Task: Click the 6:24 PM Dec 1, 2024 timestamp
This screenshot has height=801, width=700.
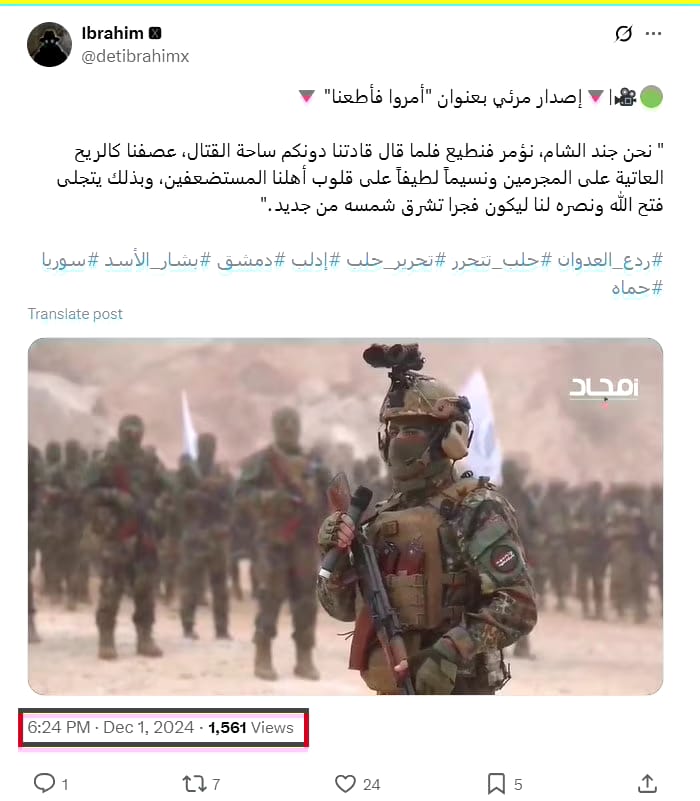Action: 111,727
